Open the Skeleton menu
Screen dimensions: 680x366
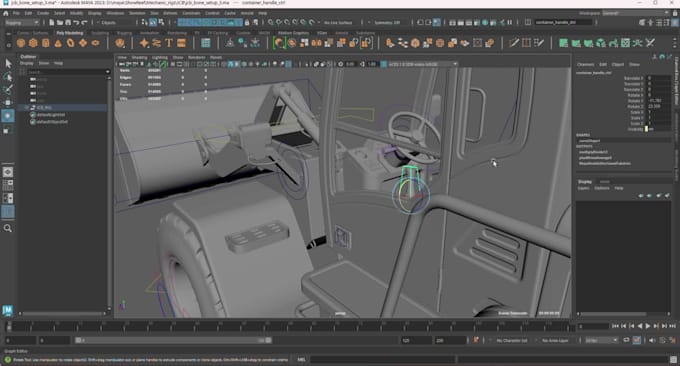tap(137, 13)
